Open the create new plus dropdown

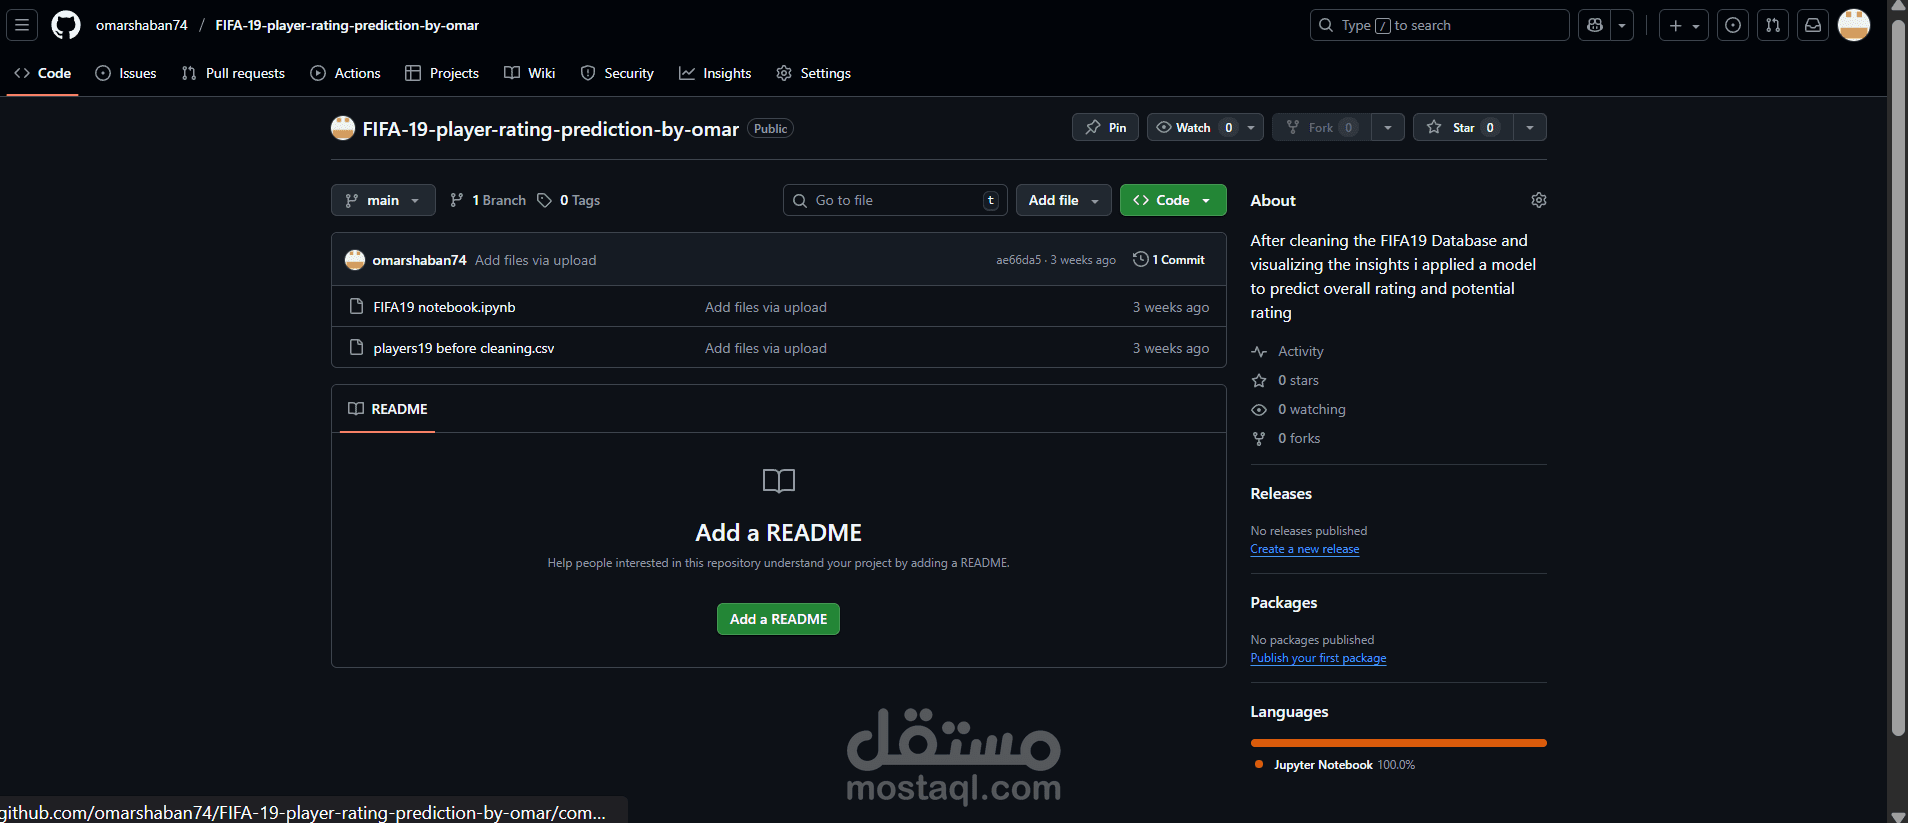point(1684,25)
